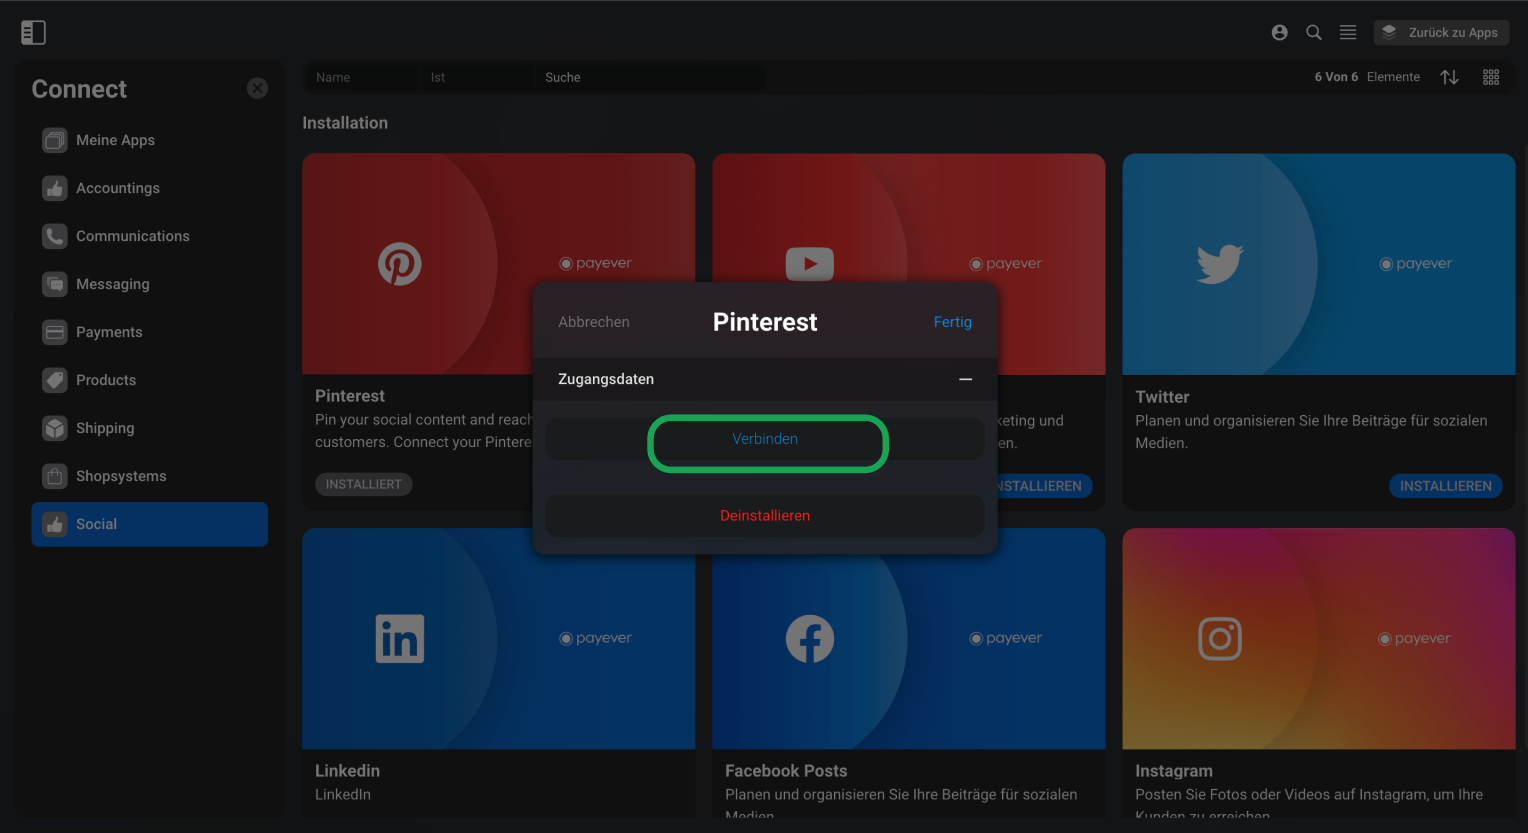Click the search magnifier icon in top bar
This screenshot has height=833, width=1528.
coord(1314,32)
